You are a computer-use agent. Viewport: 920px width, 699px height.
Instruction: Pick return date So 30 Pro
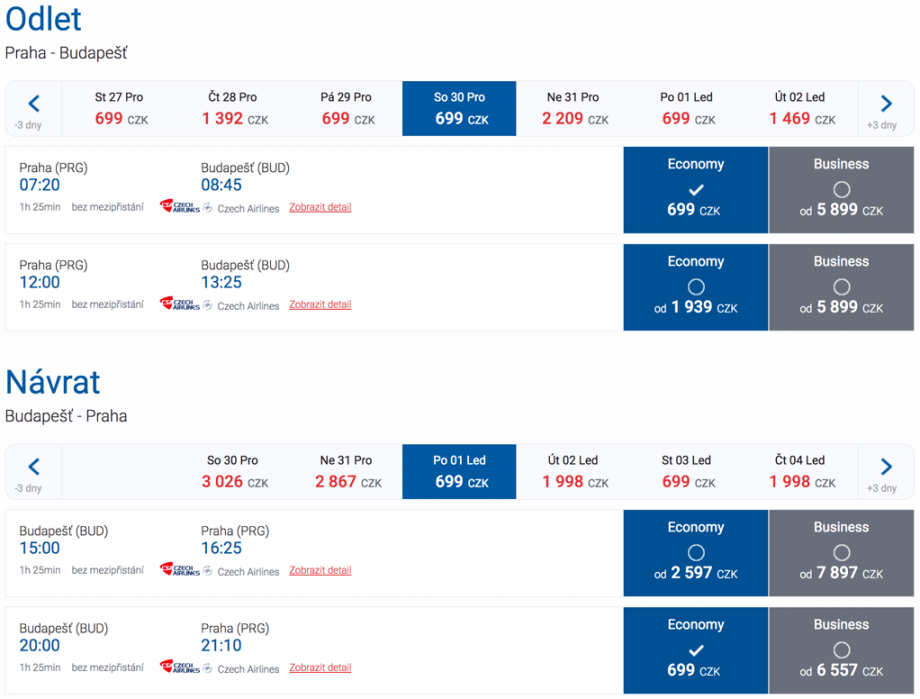pos(232,471)
